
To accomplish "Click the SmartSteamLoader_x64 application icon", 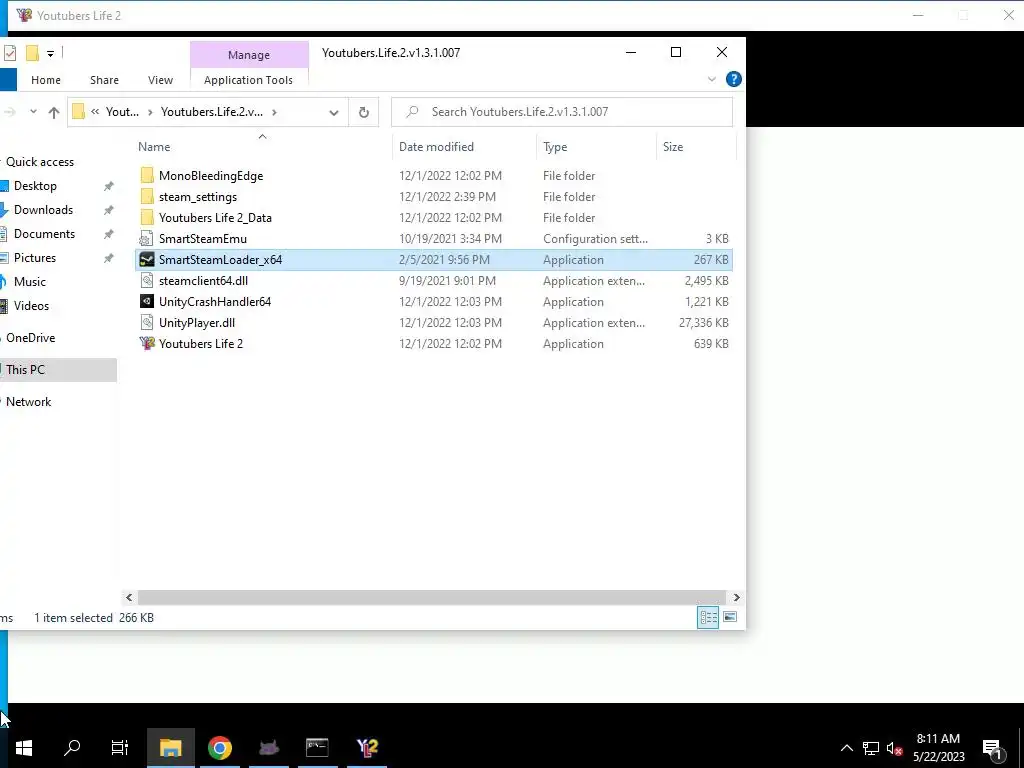I will click(147, 260).
